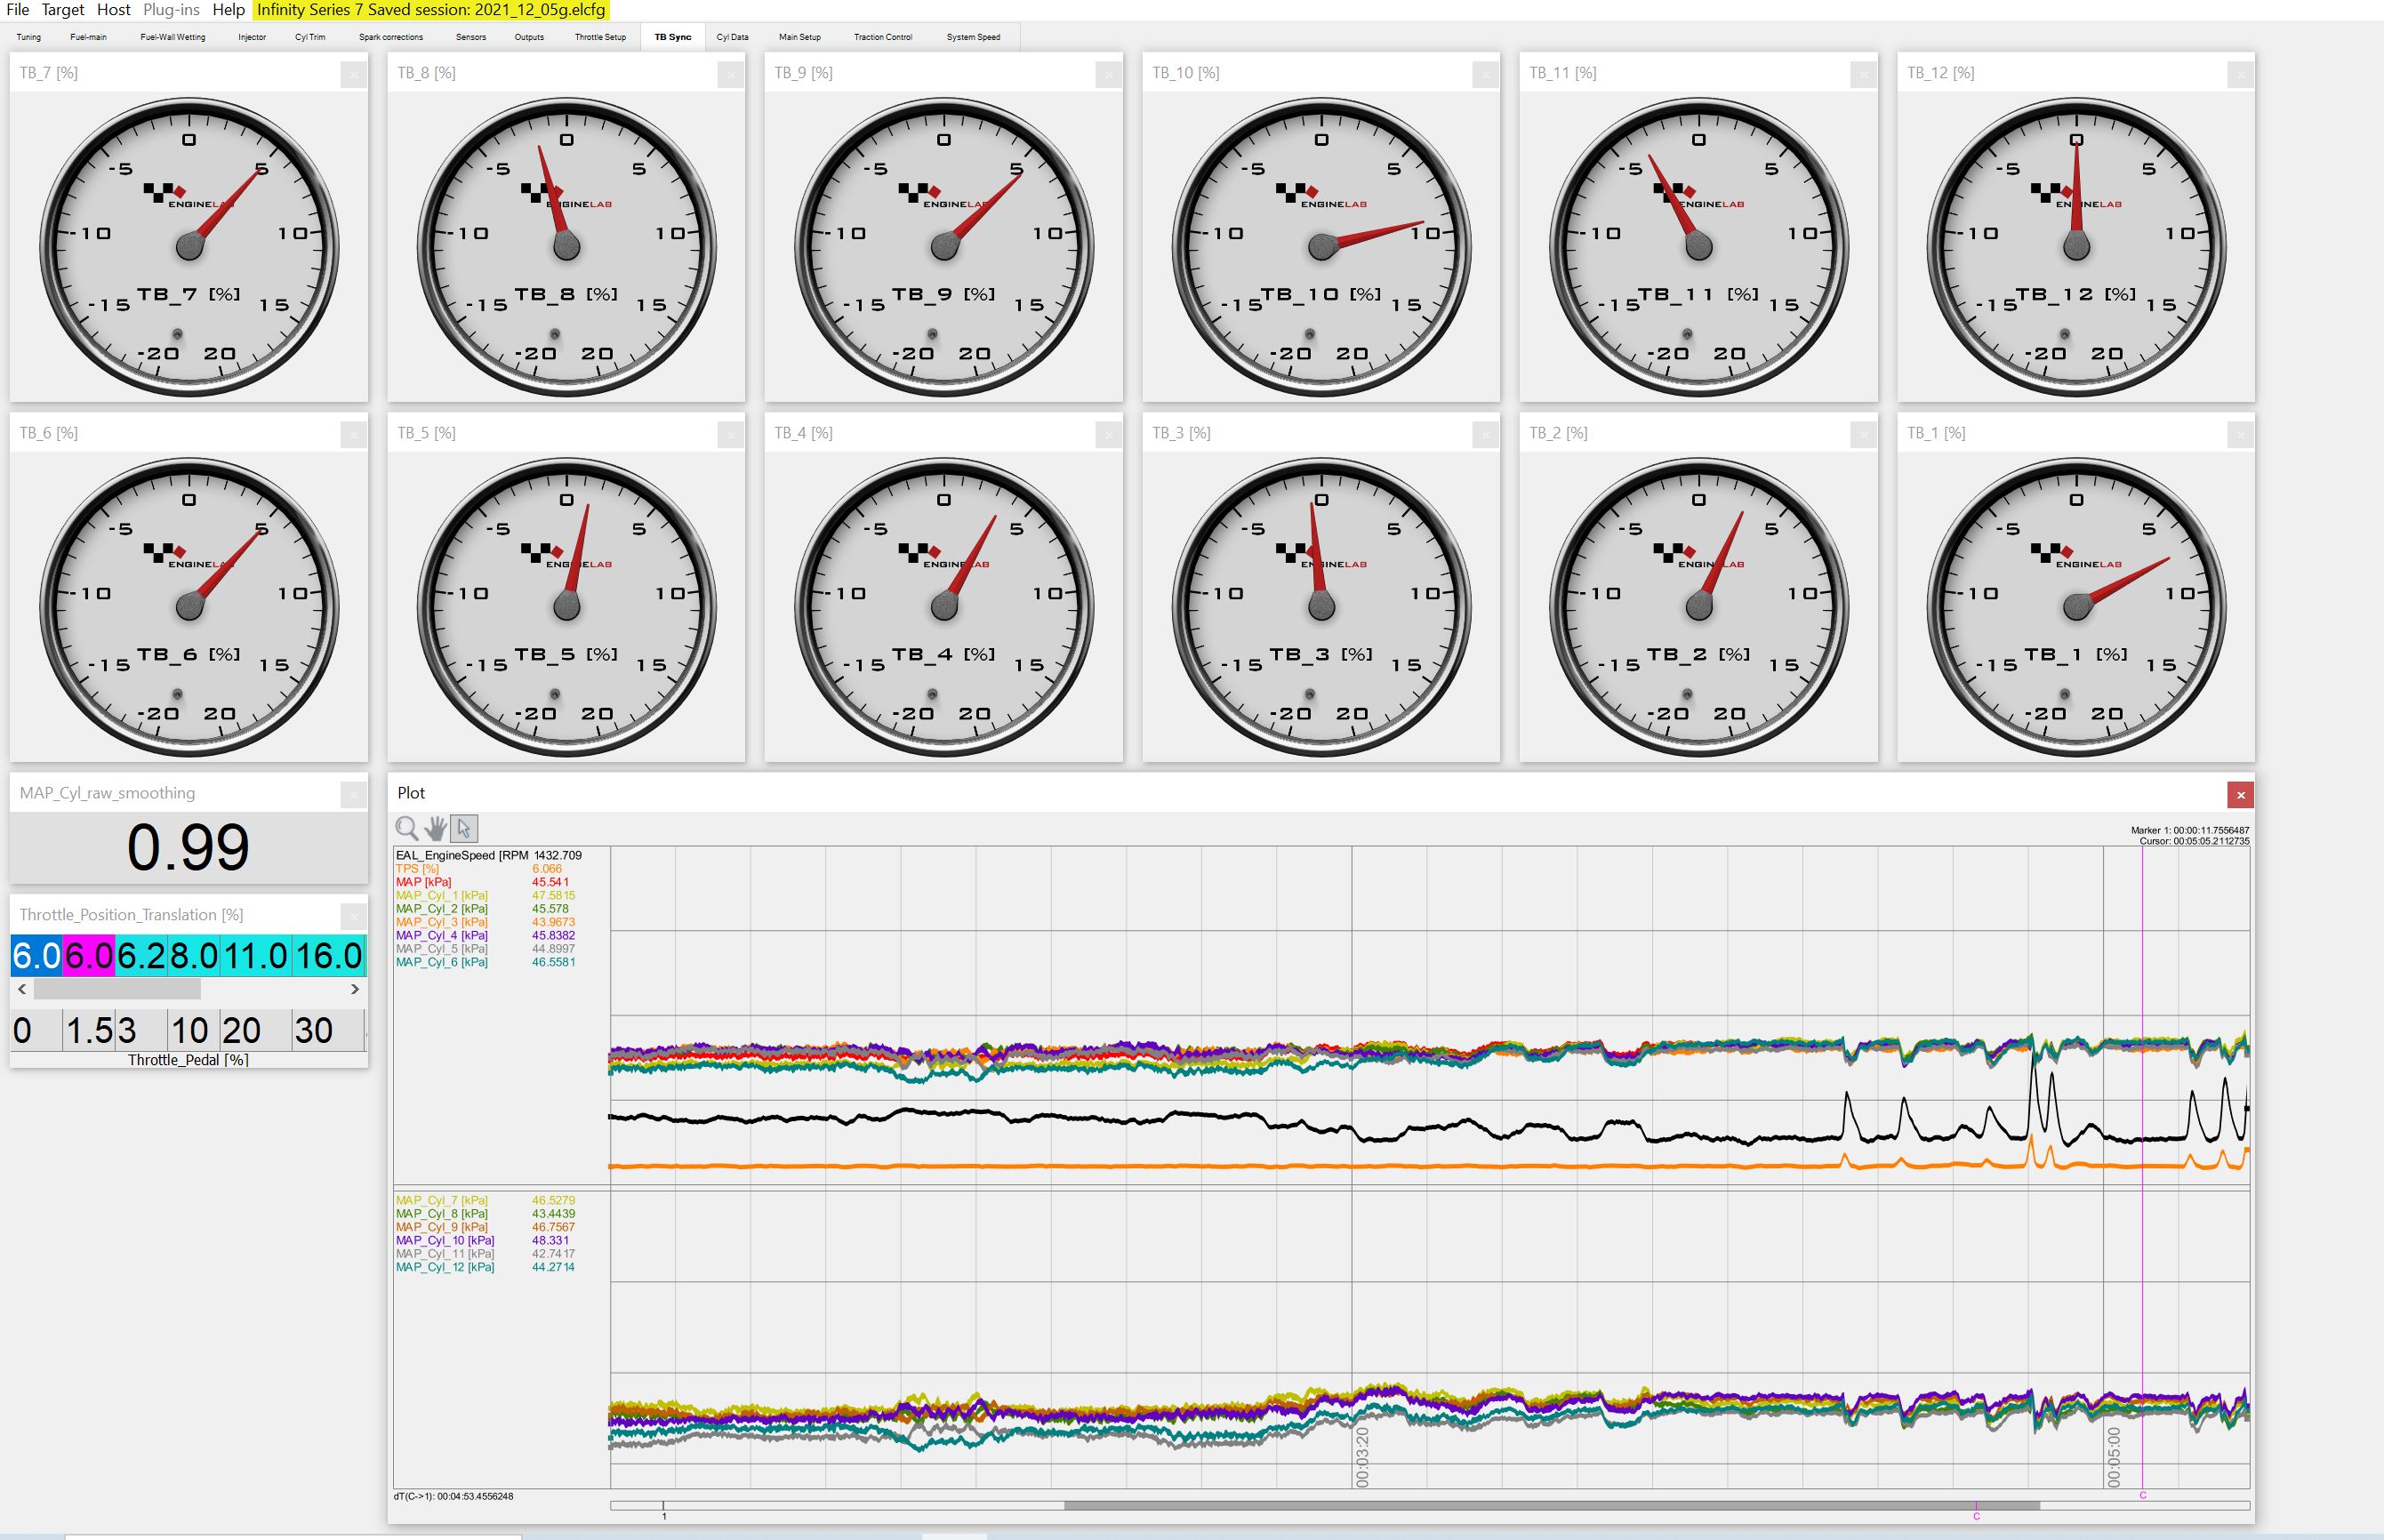
Task: Select the magnifier zoom tool in Plot
Action: [406, 828]
